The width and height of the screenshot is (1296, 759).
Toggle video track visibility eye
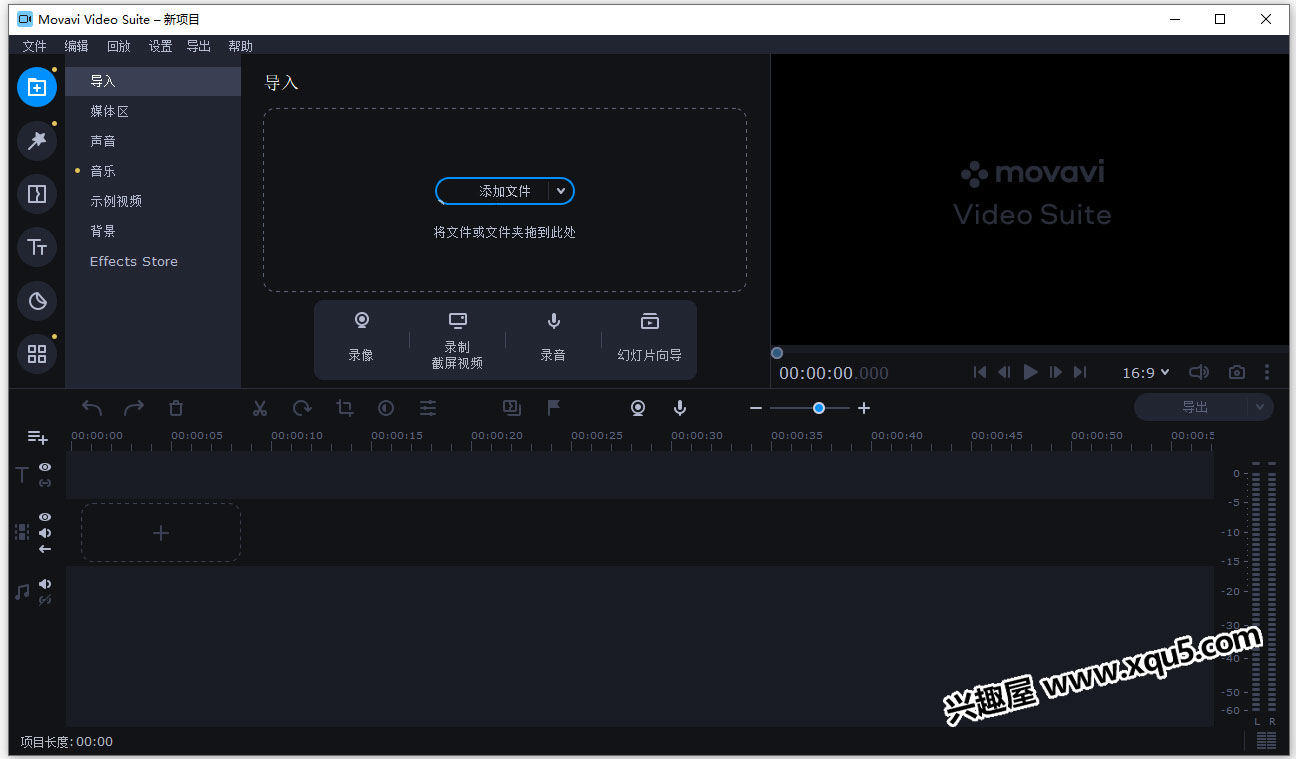point(45,517)
